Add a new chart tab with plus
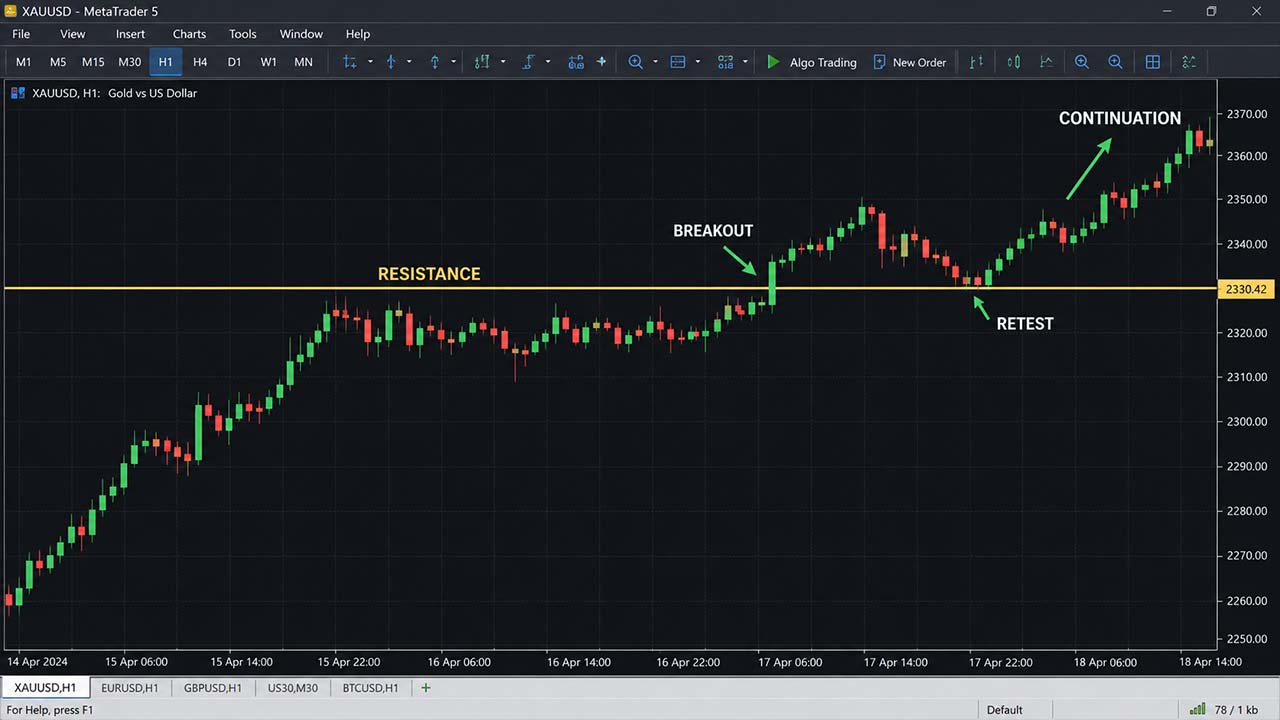1280x720 pixels. 426,688
